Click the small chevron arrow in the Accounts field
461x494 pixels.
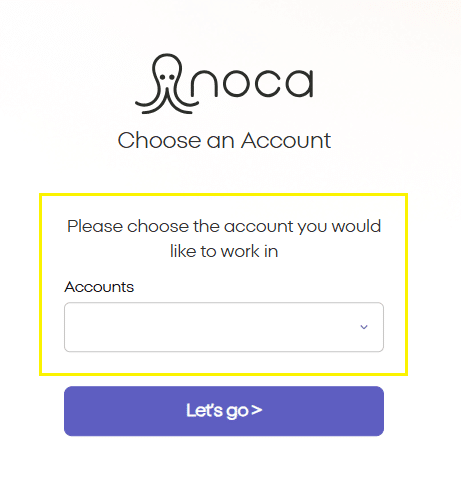(364, 327)
